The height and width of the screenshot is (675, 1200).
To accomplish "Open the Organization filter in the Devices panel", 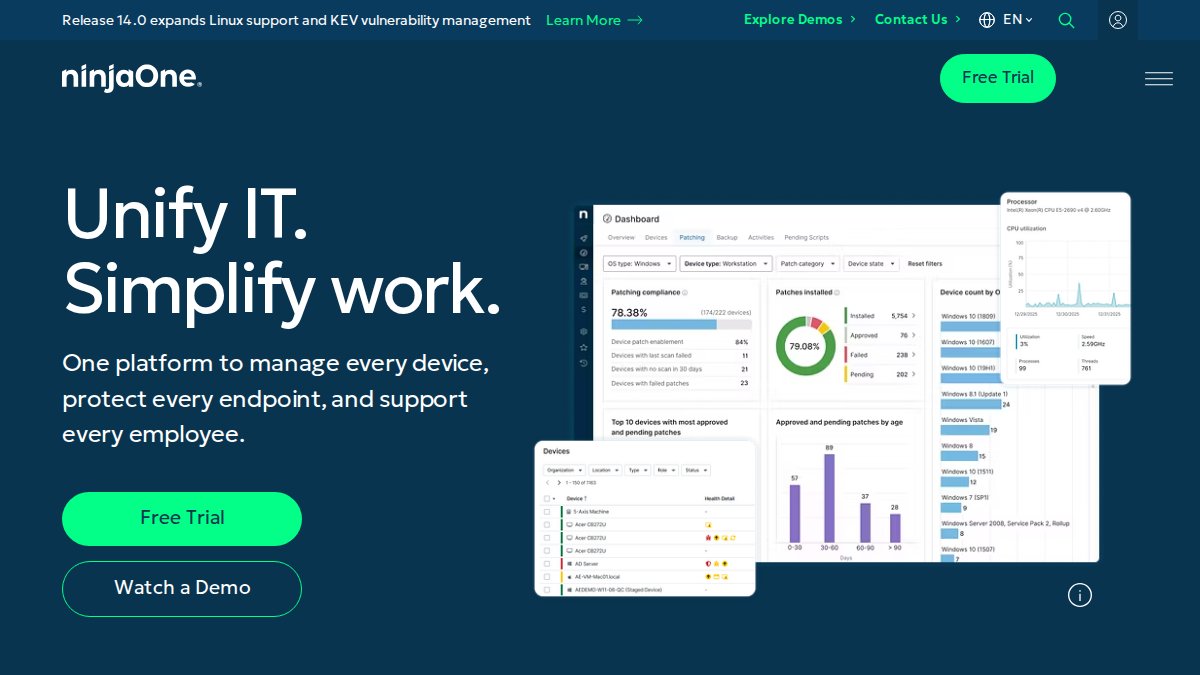I will [x=564, y=470].
